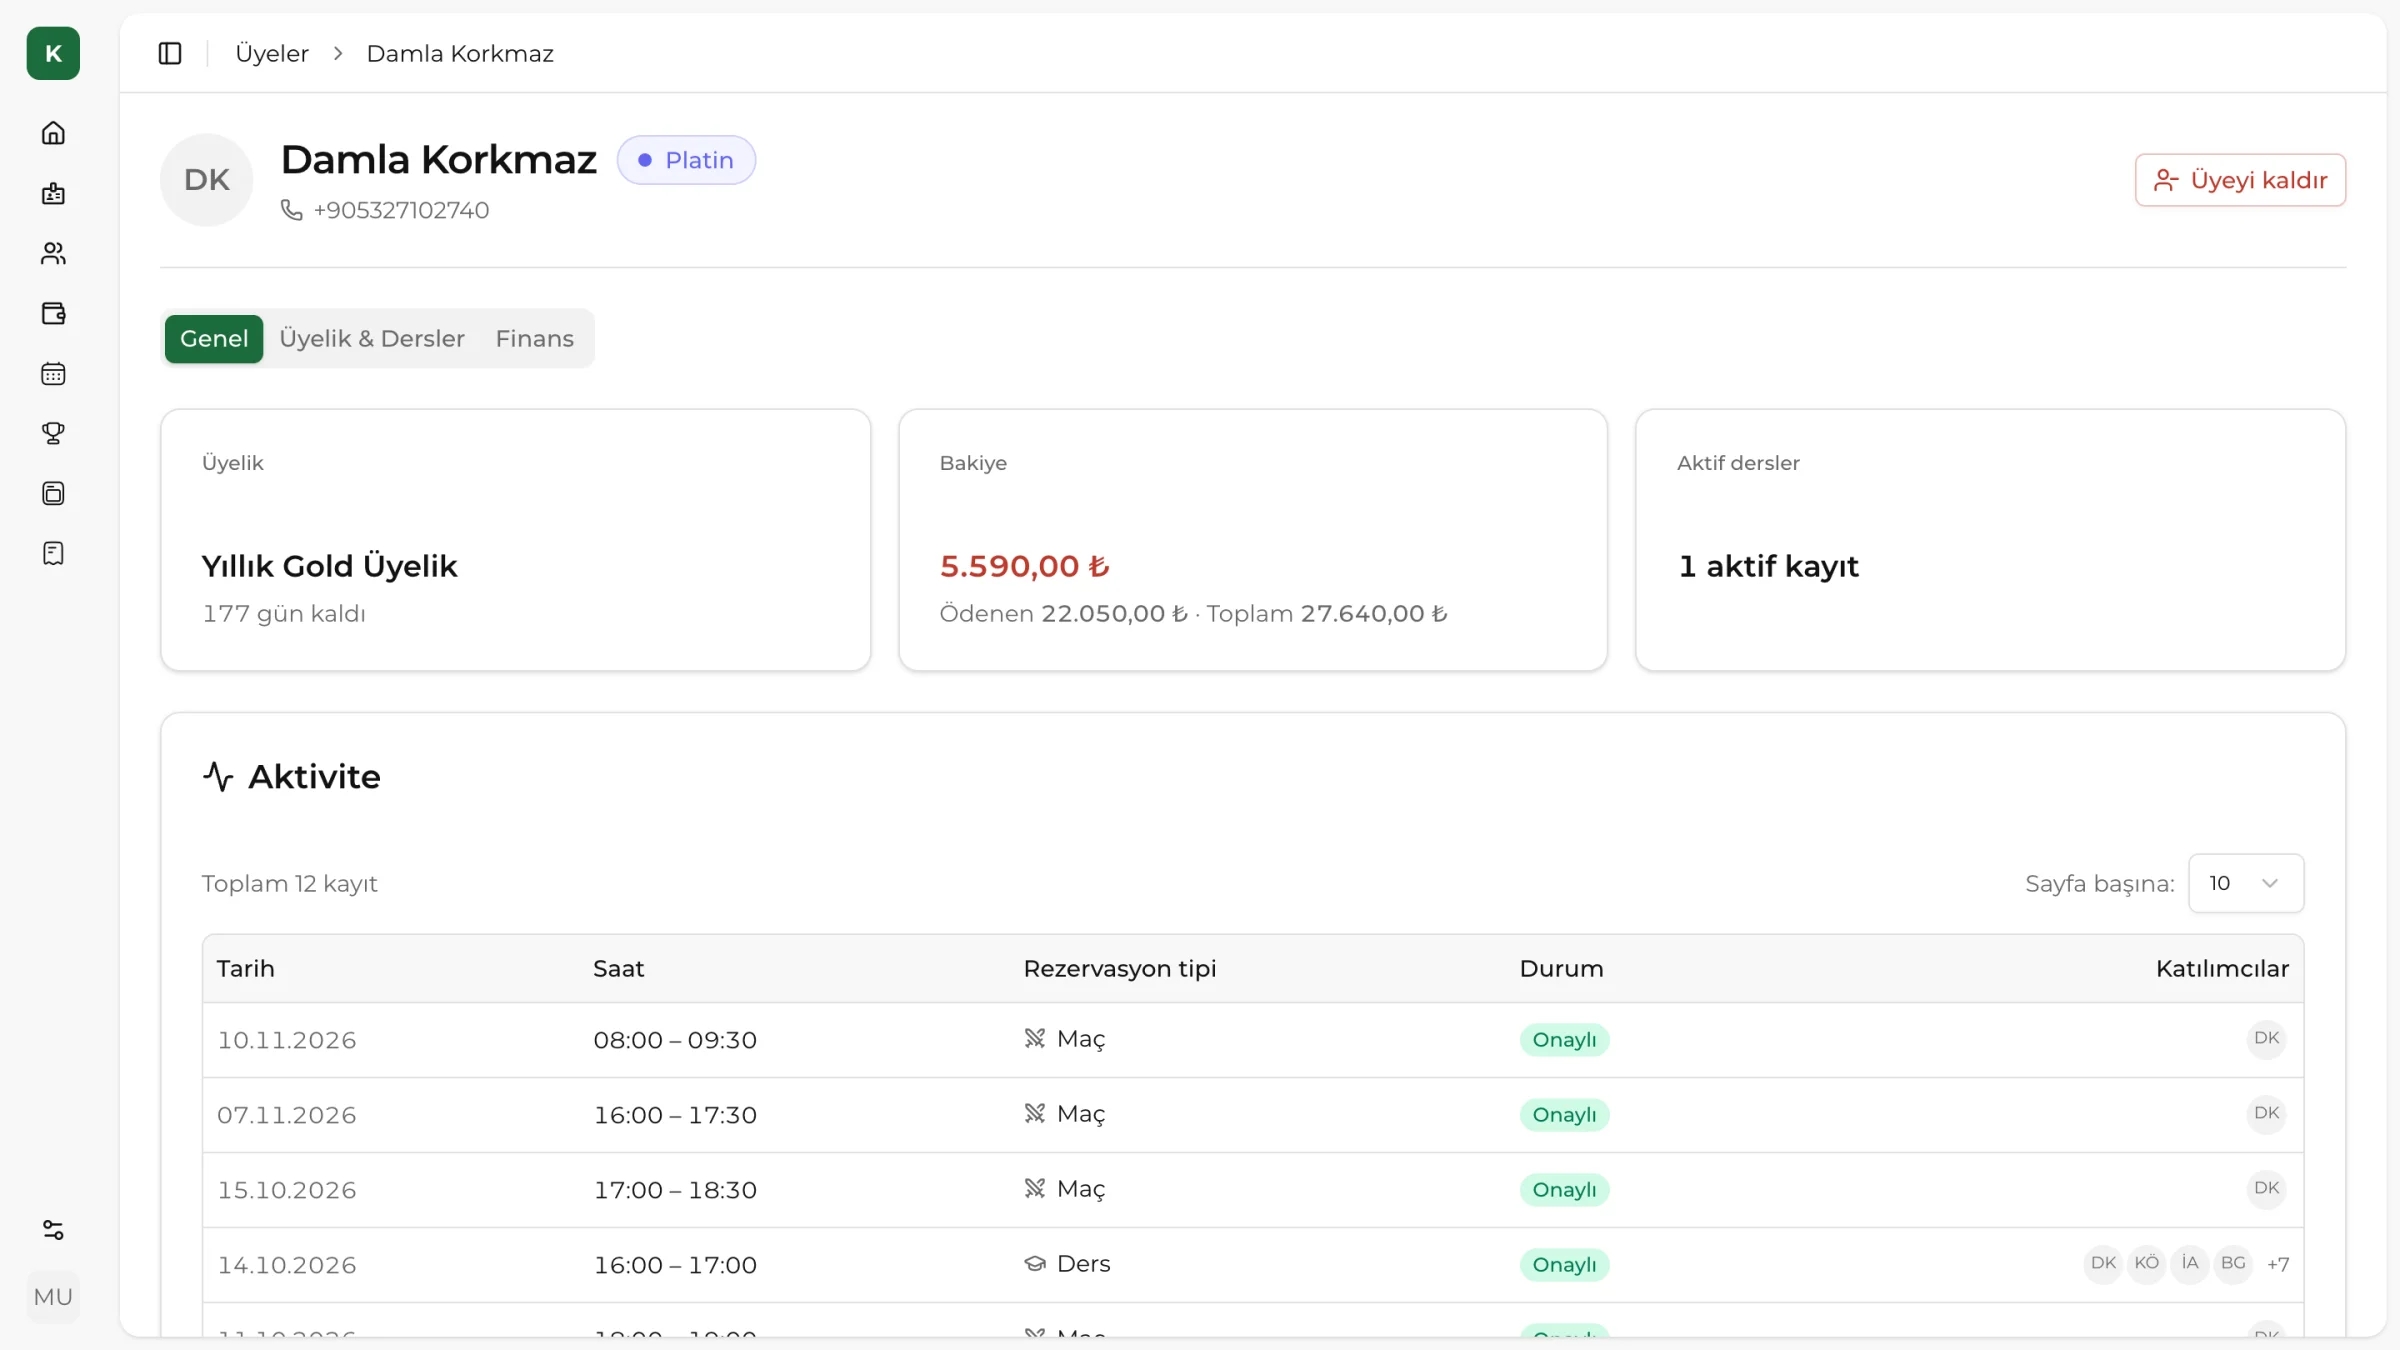This screenshot has height=1350, width=2400.
Task: Click KÖ participant avatar on Ders row
Action: coord(2146,1263)
